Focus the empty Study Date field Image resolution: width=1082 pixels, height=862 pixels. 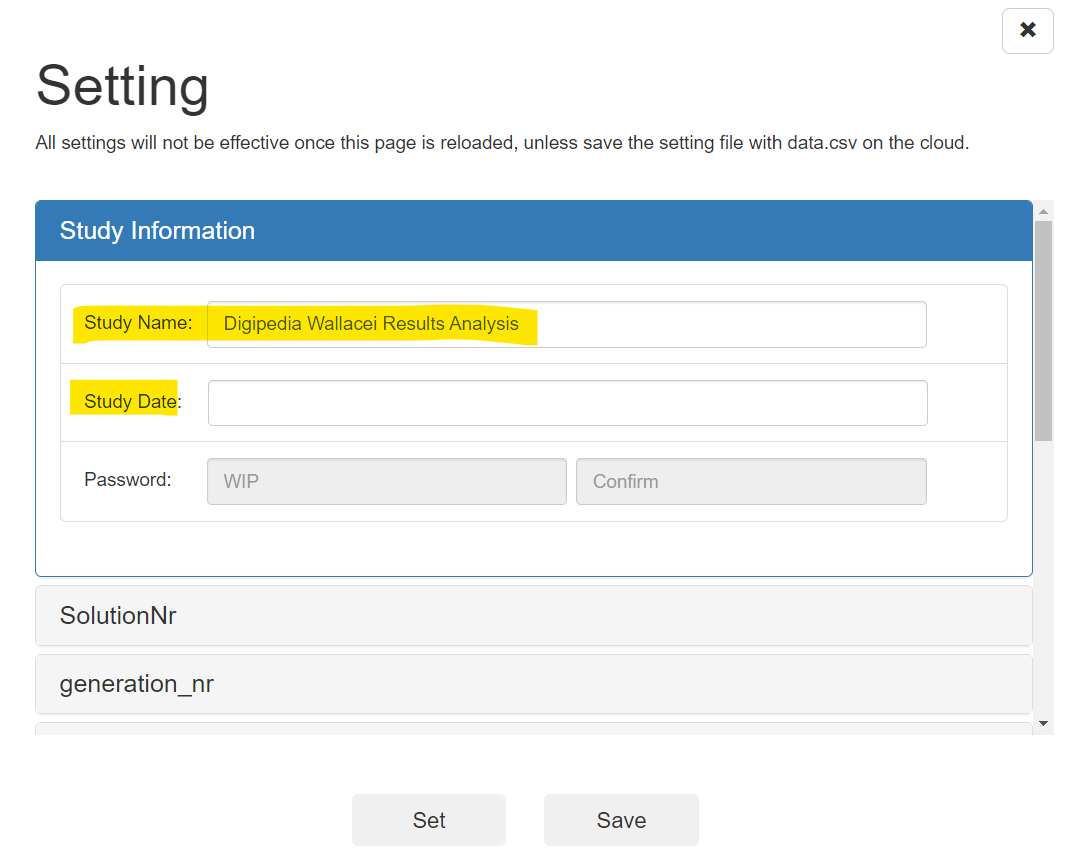[x=567, y=403]
